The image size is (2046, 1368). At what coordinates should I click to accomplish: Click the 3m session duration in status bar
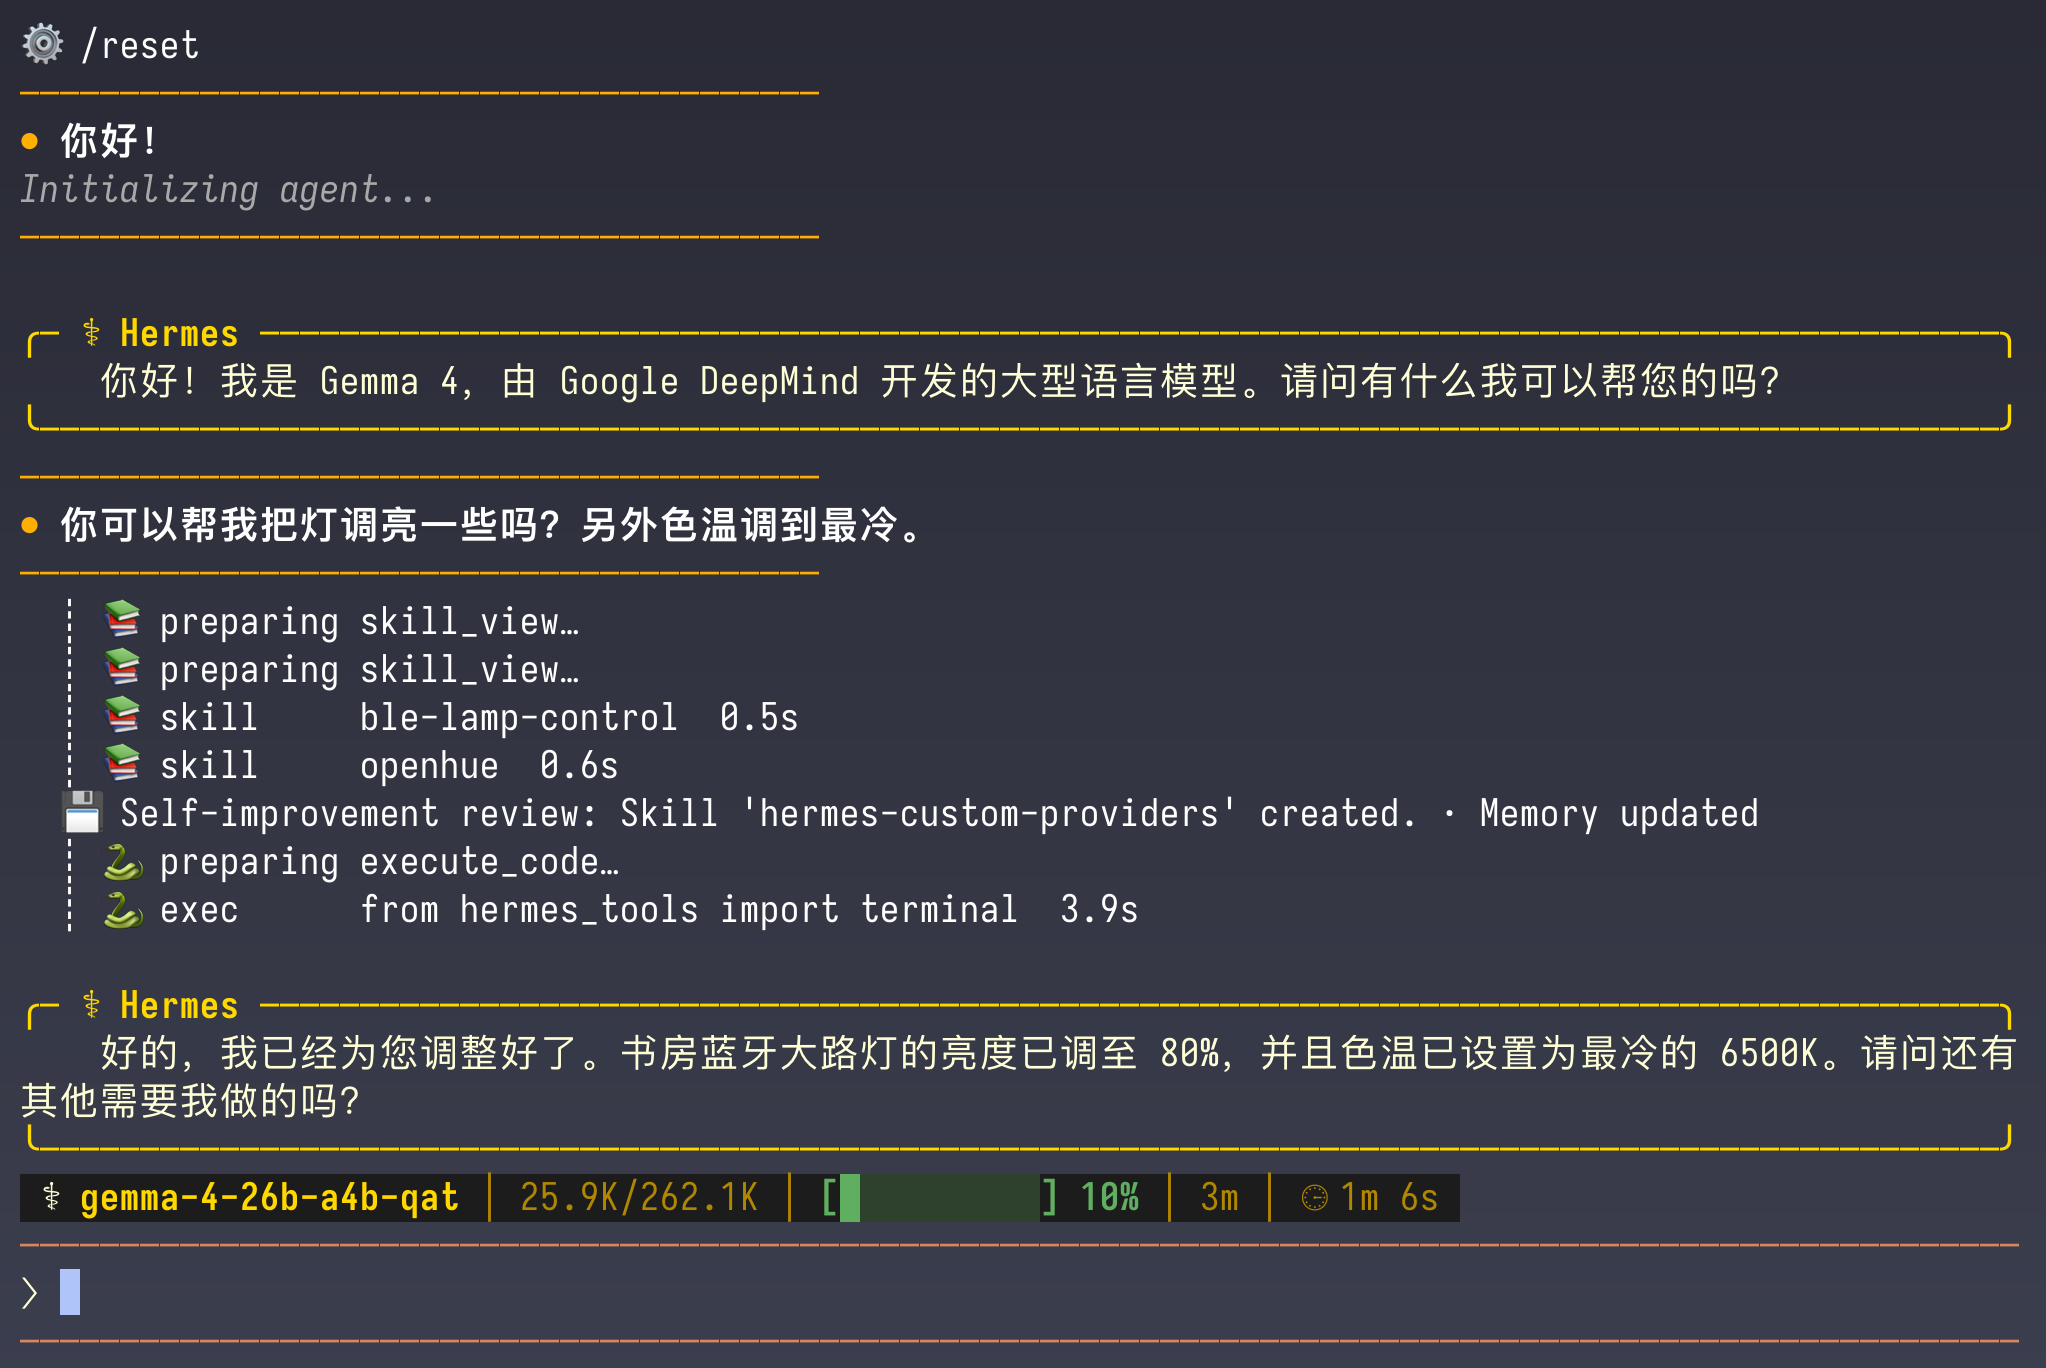[1219, 1197]
